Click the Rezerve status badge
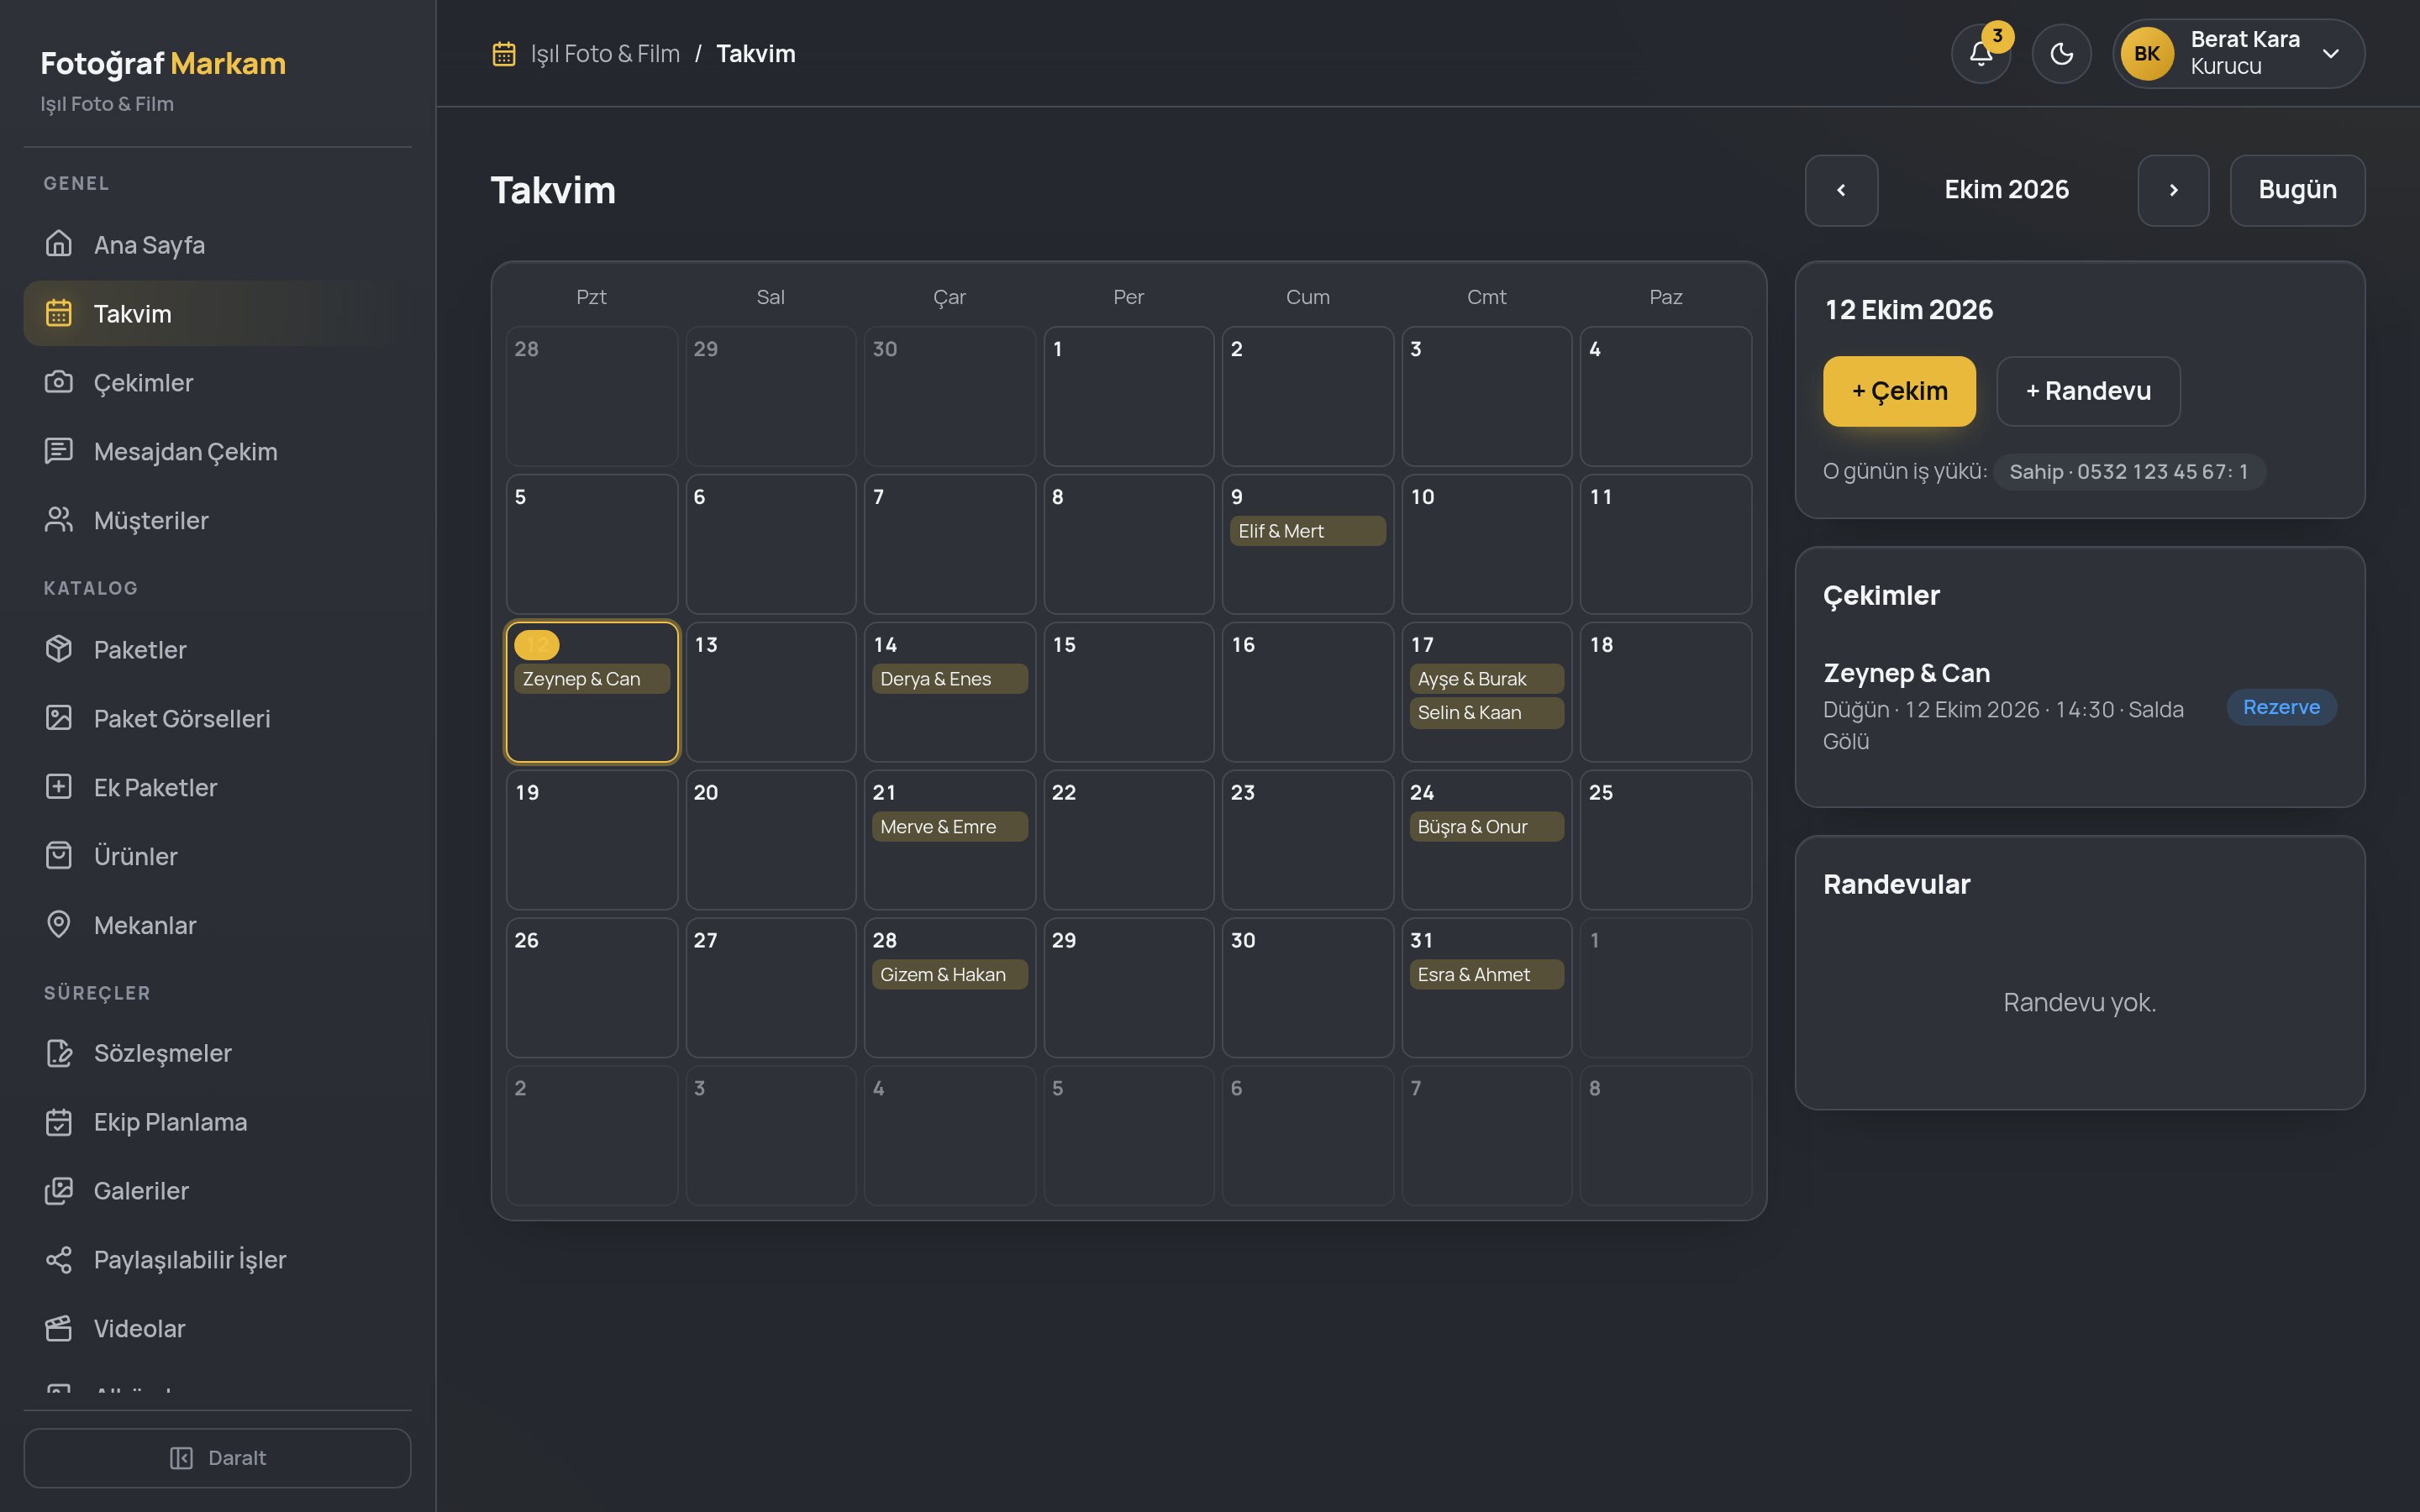This screenshot has height=1512, width=2420. click(x=2281, y=707)
